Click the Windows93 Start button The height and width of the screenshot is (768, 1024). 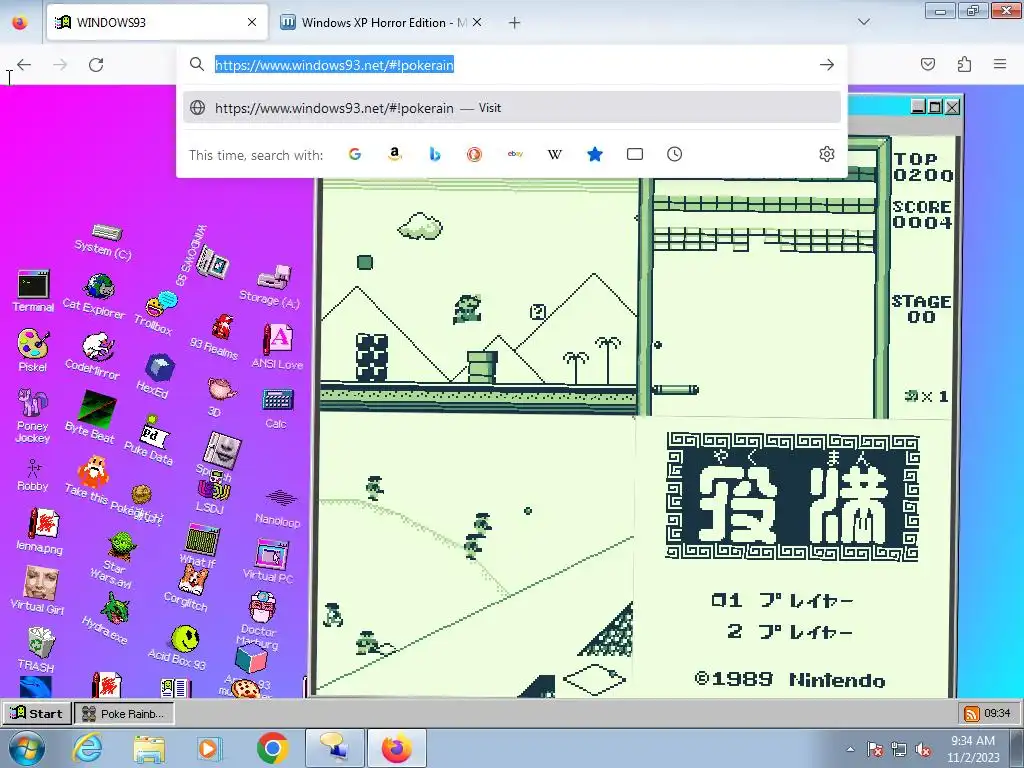pyautogui.click(x=37, y=713)
